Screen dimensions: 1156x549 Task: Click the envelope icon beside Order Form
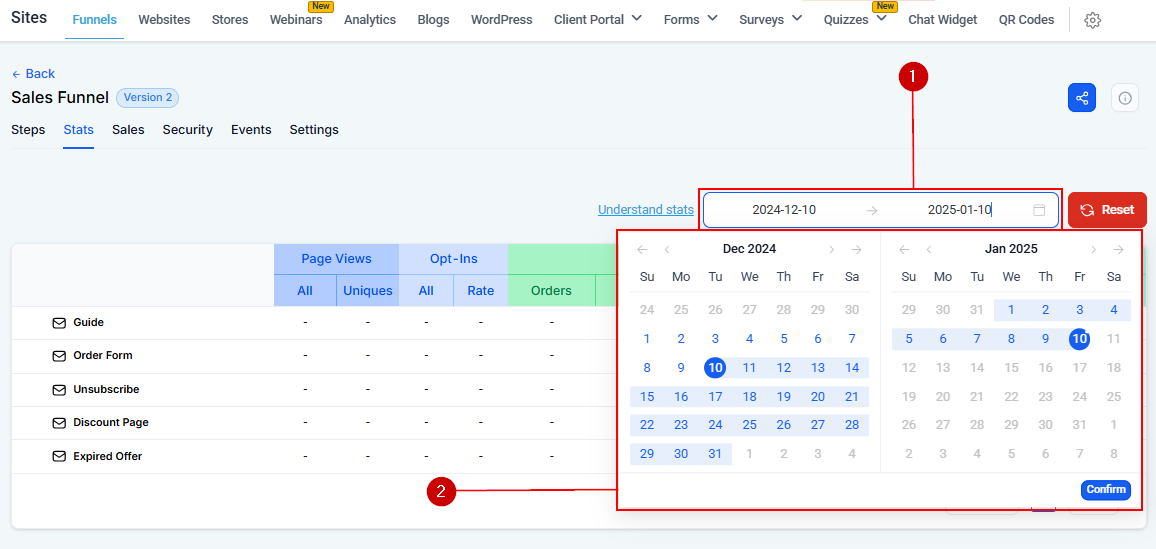(59, 356)
